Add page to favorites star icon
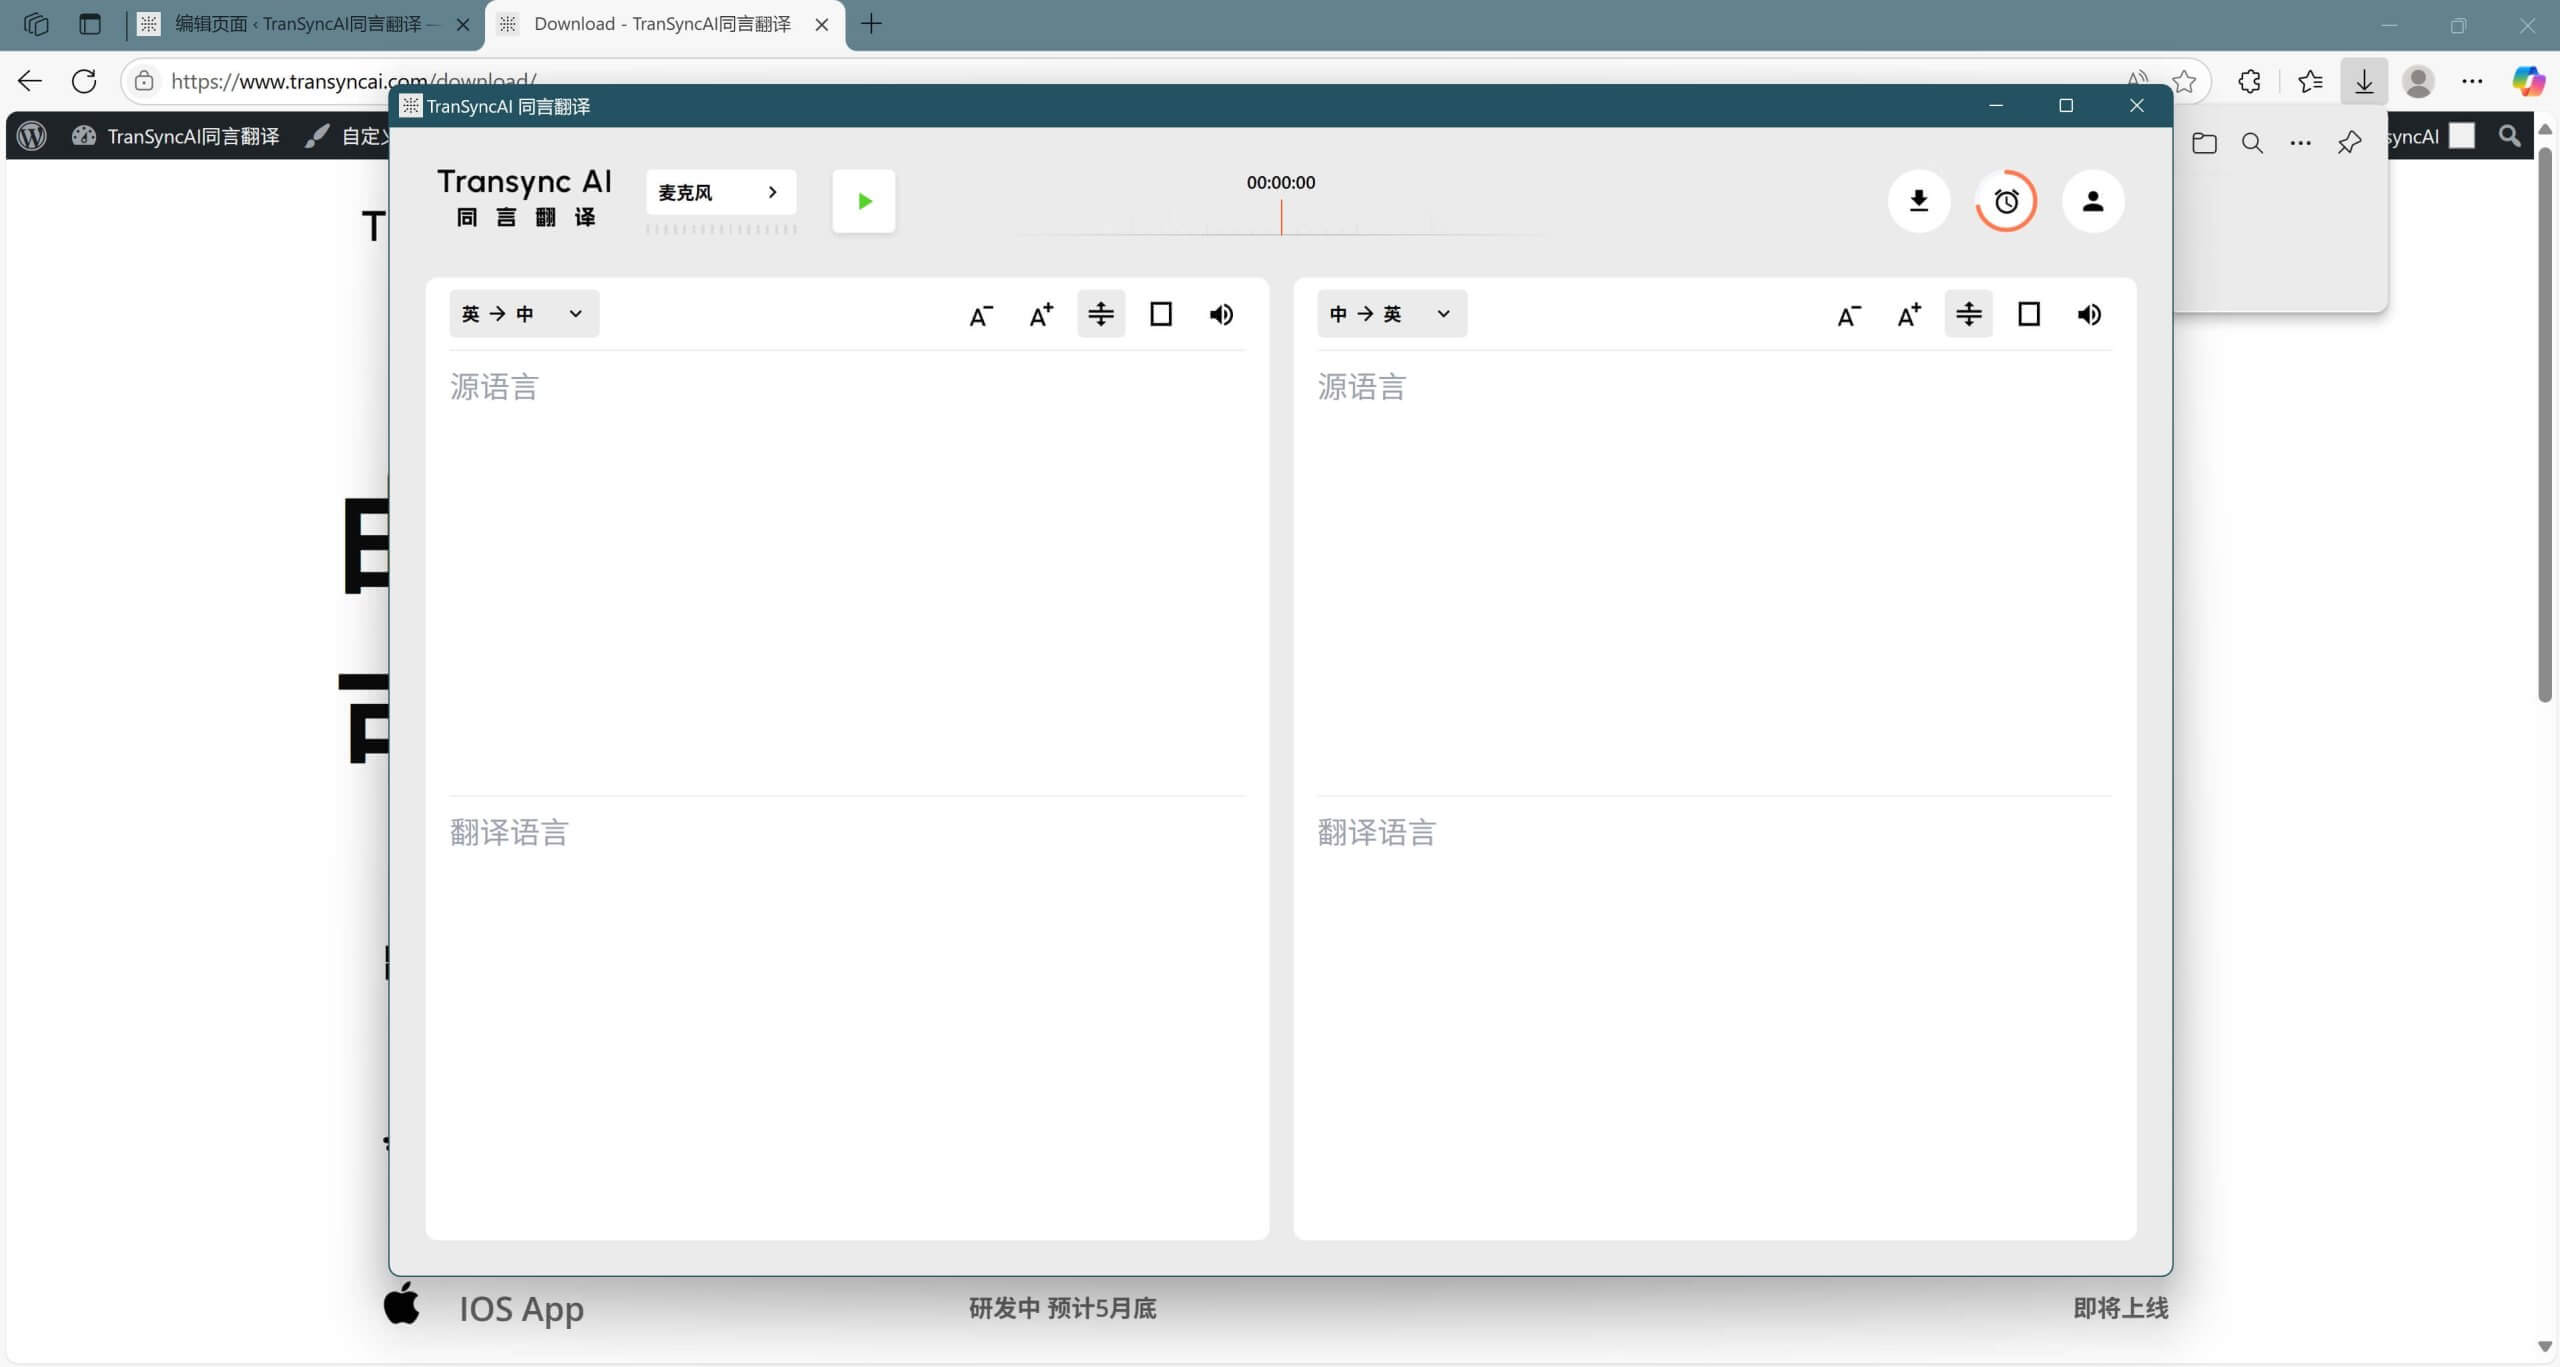The height and width of the screenshot is (1367, 2560). coord(2185,81)
